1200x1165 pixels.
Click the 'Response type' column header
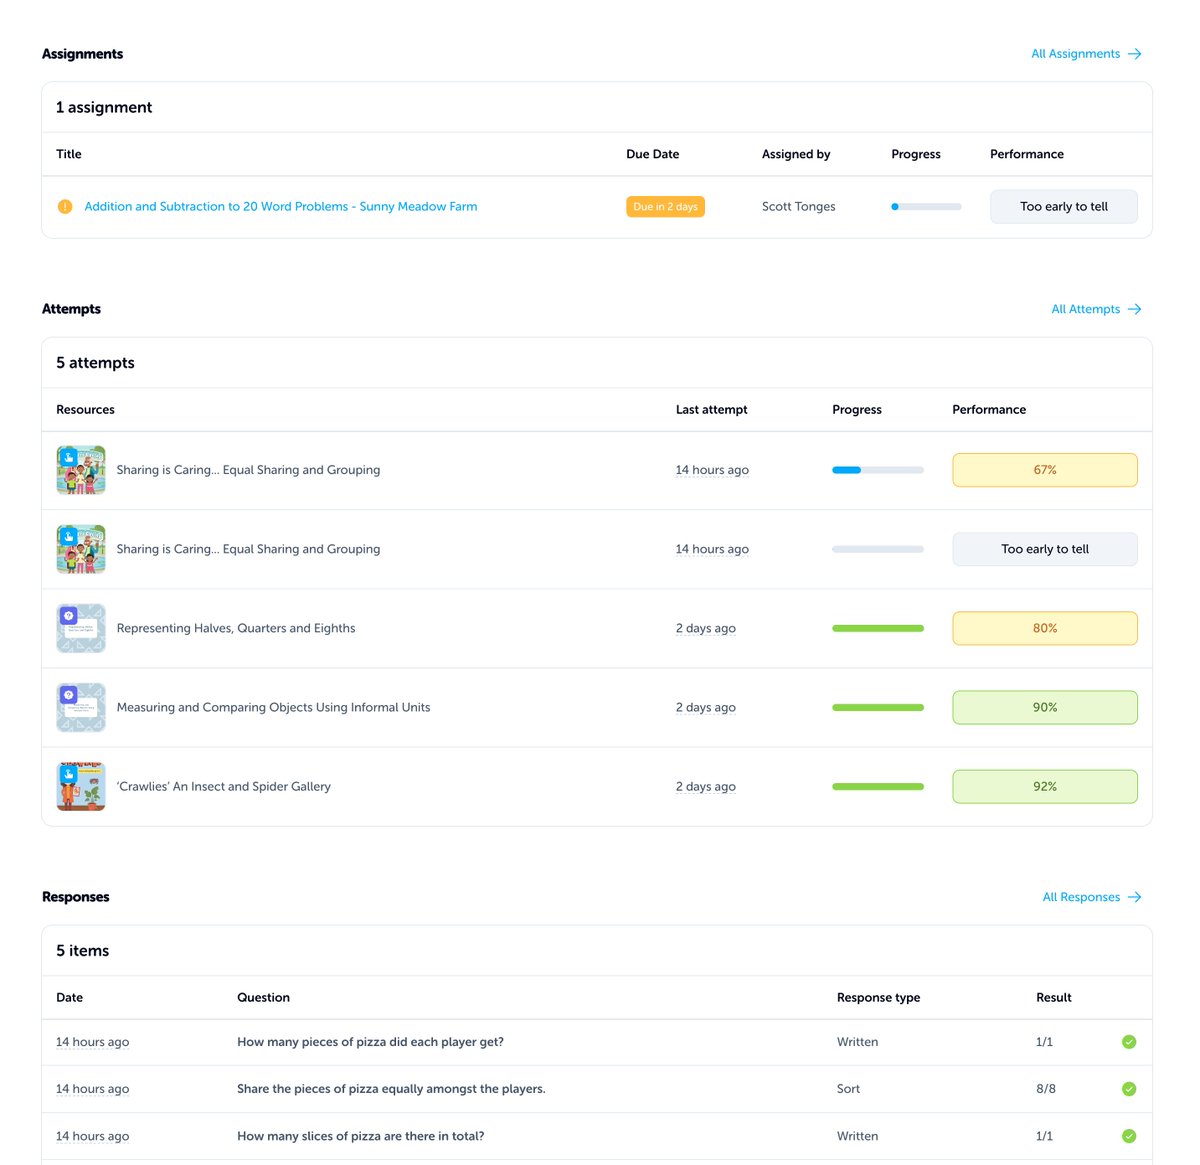click(878, 998)
